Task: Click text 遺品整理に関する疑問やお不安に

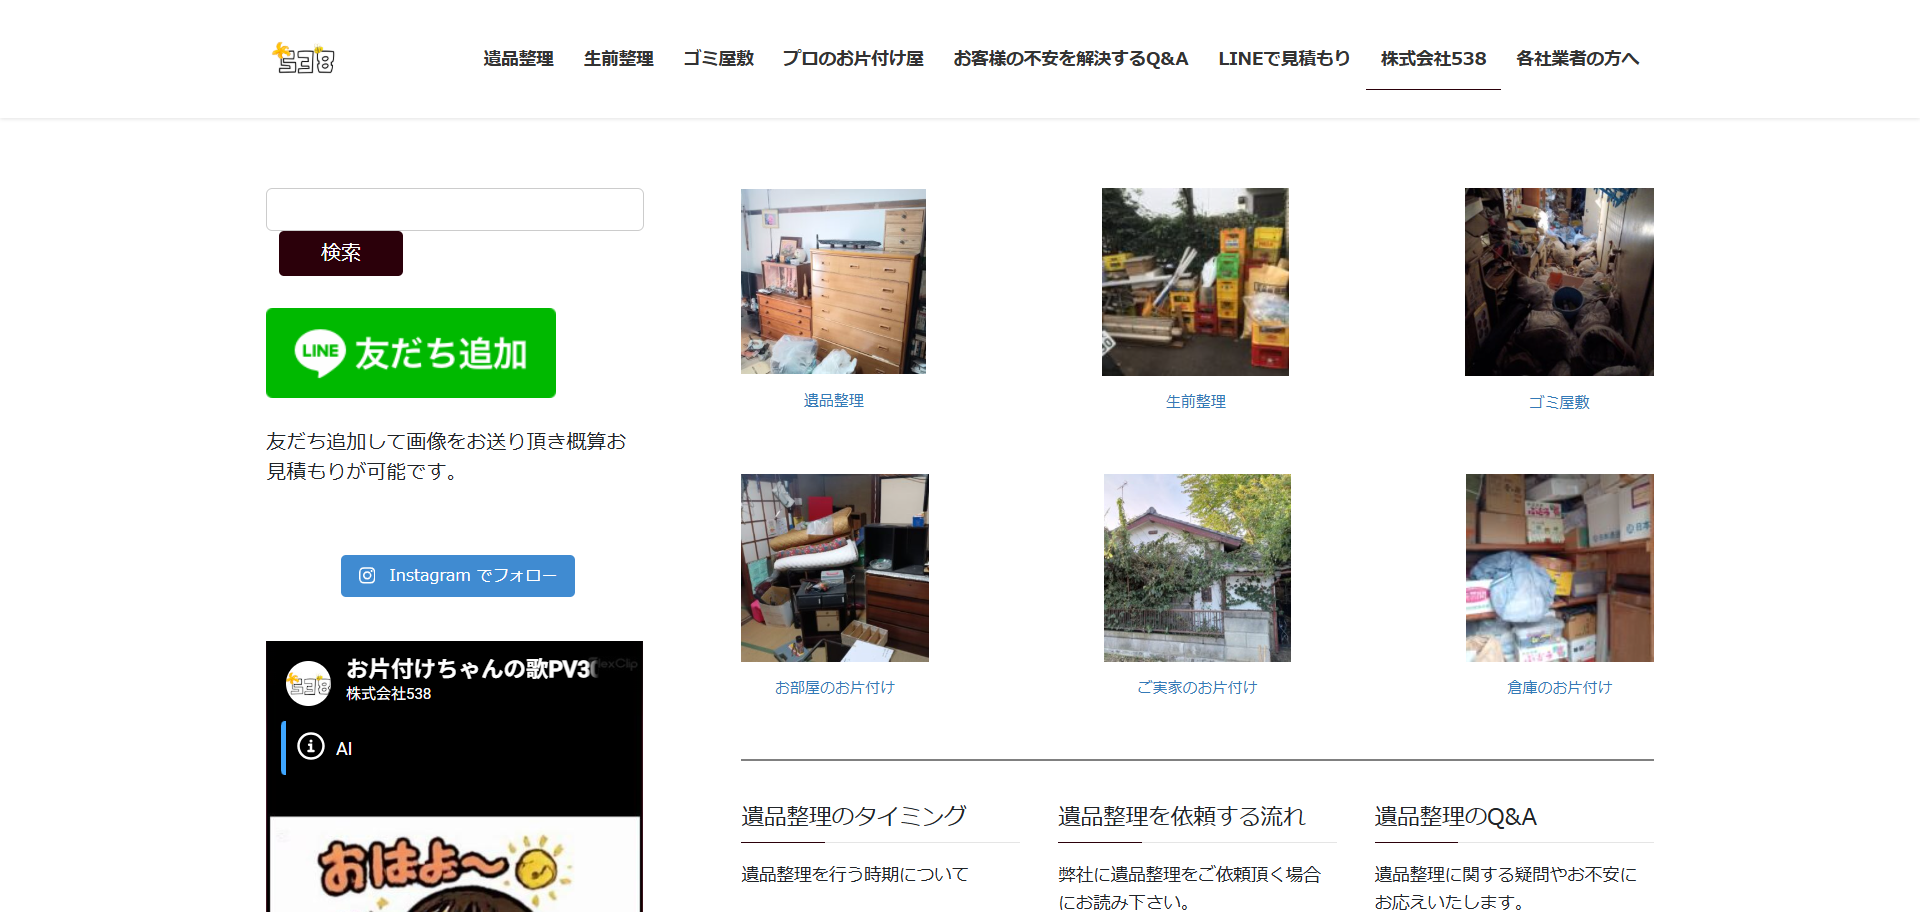Action: [x=1505, y=875]
